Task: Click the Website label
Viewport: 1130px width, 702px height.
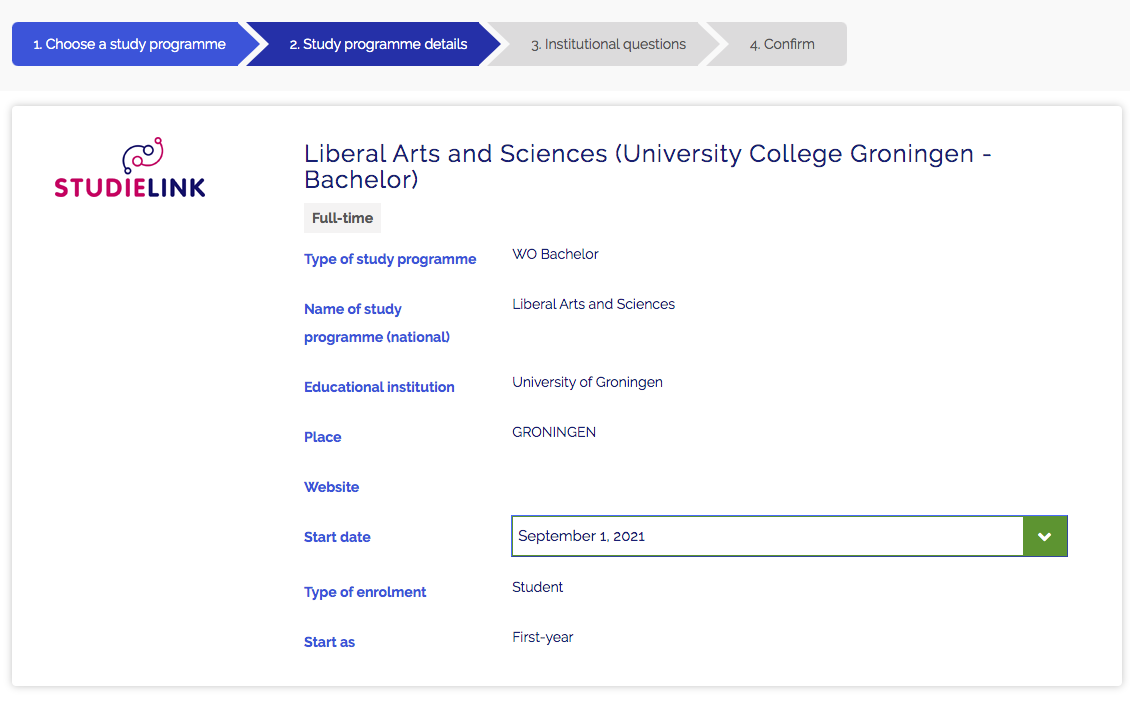Action: pyautogui.click(x=331, y=487)
